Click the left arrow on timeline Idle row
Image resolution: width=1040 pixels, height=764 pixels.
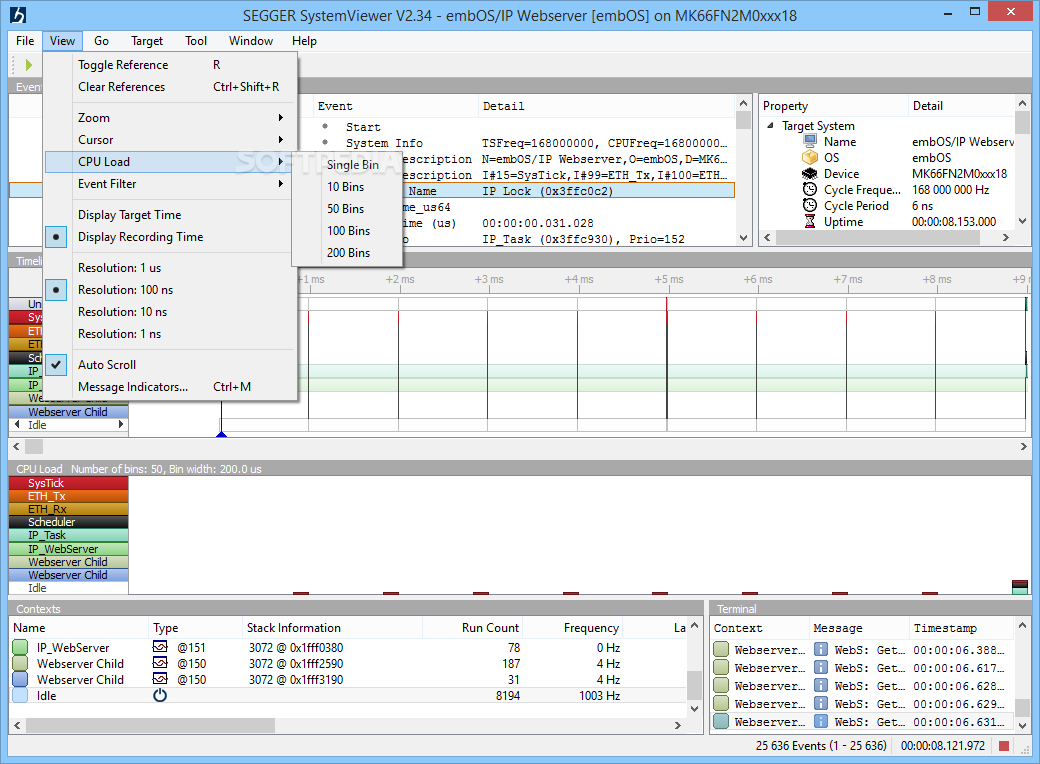tap(17, 424)
